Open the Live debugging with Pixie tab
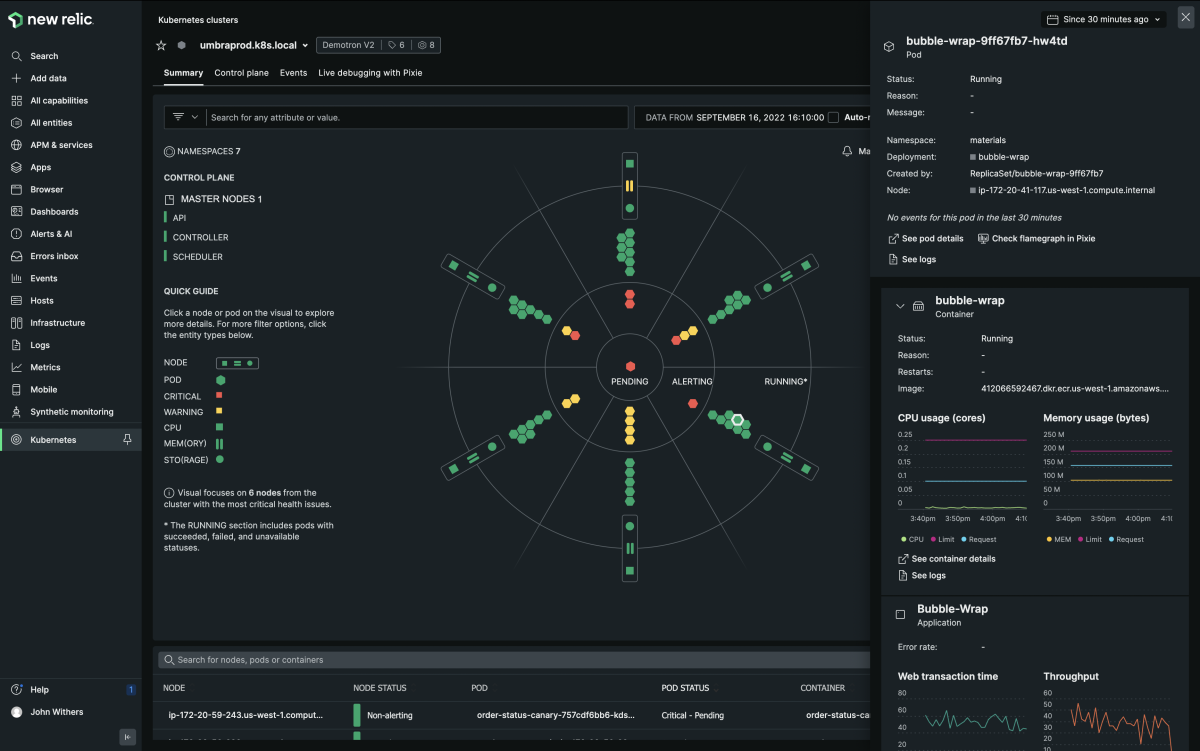The height and width of the screenshot is (751, 1200). (x=370, y=73)
